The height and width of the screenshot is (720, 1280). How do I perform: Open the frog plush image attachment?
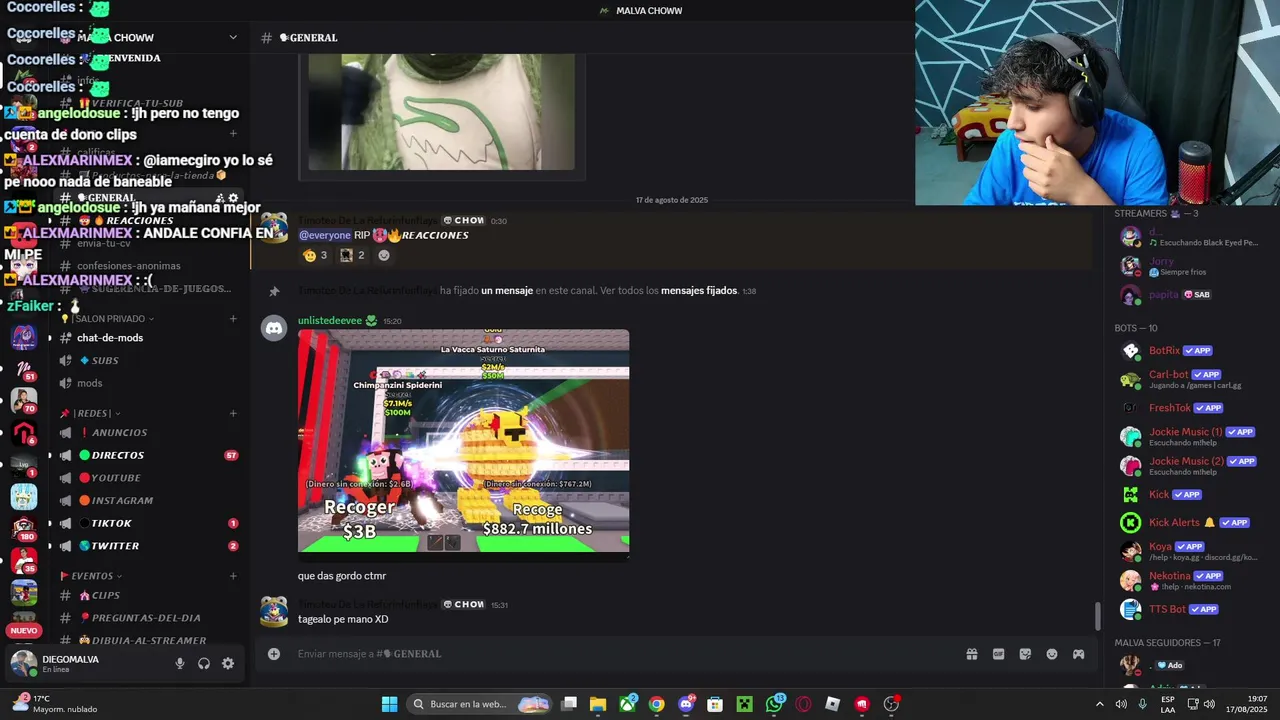pyautogui.click(x=441, y=112)
